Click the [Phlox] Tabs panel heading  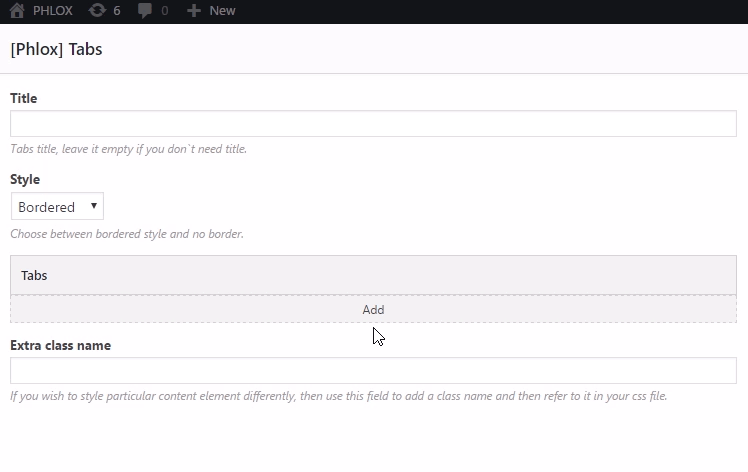pyautogui.click(x=56, y=49)
